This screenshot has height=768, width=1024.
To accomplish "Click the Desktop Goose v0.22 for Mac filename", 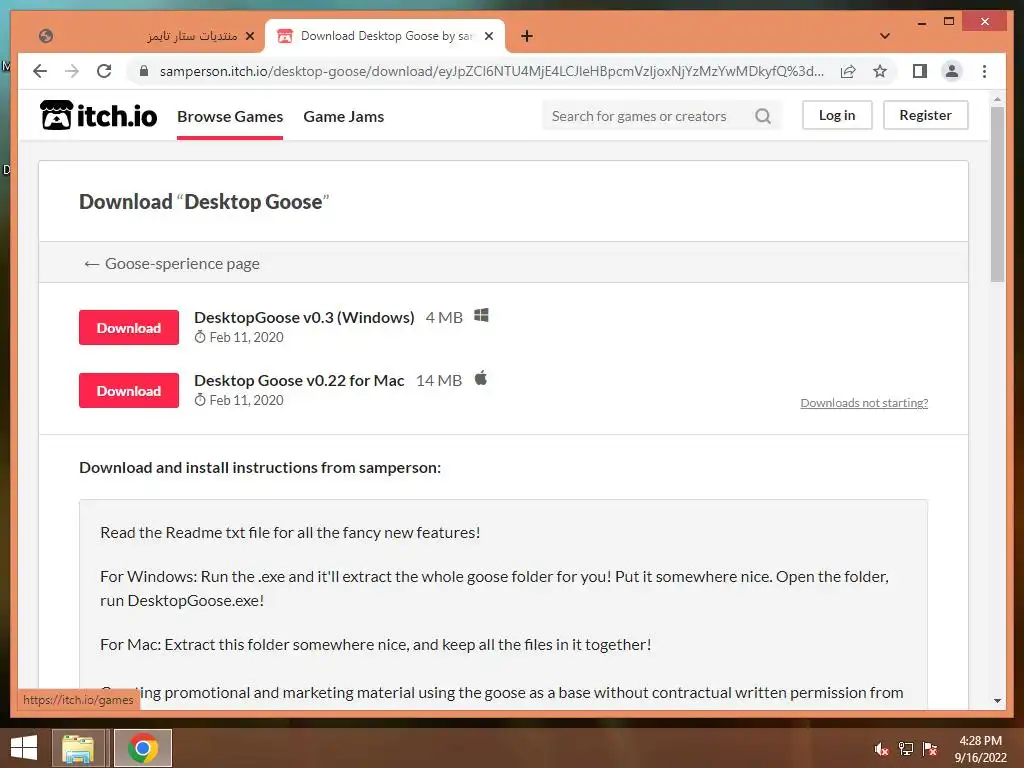I will [x=299, y=380].
